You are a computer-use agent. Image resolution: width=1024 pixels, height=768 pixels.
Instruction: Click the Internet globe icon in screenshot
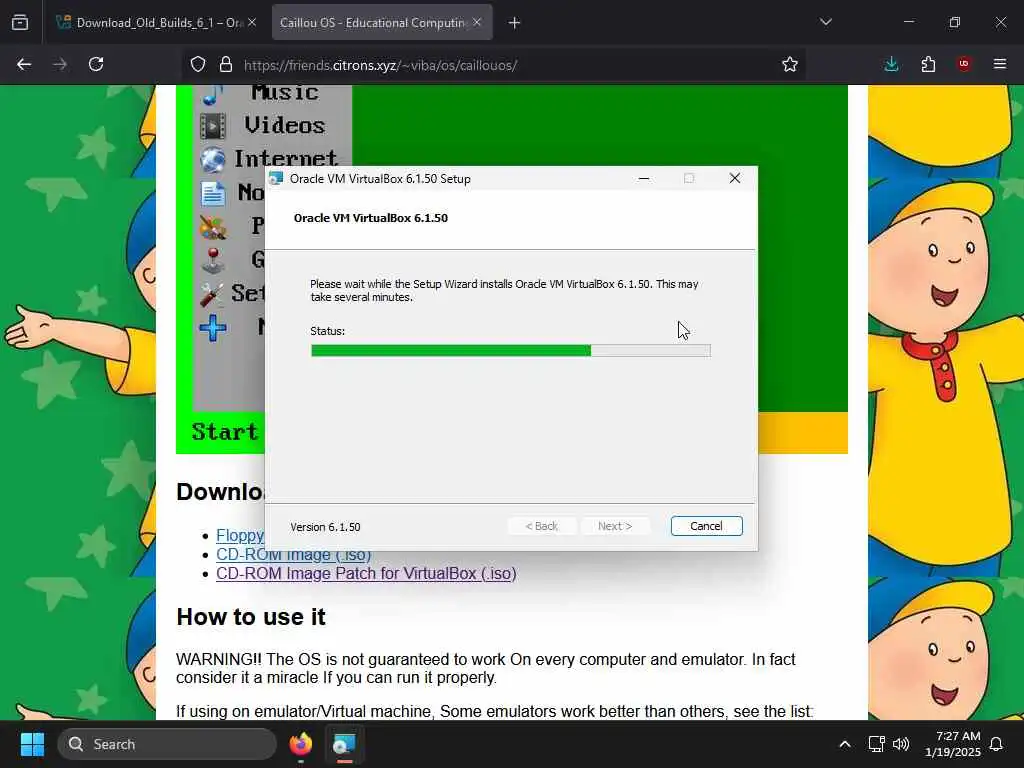[212, 160]
